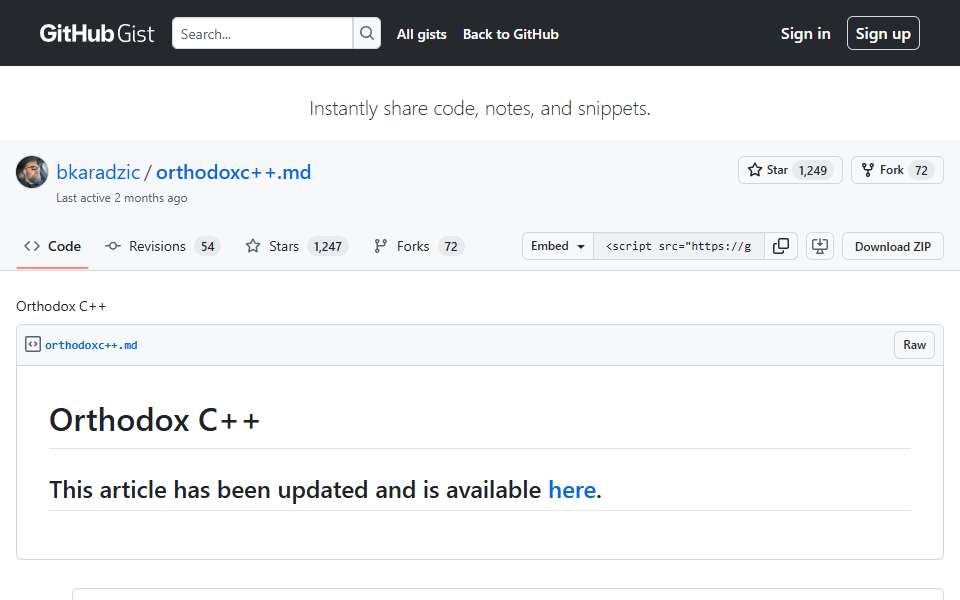Click the Code tab angle-brackets icon
The width and height of the screenshot is (960, 600).
pyautogui.click(x=32, y=246)
